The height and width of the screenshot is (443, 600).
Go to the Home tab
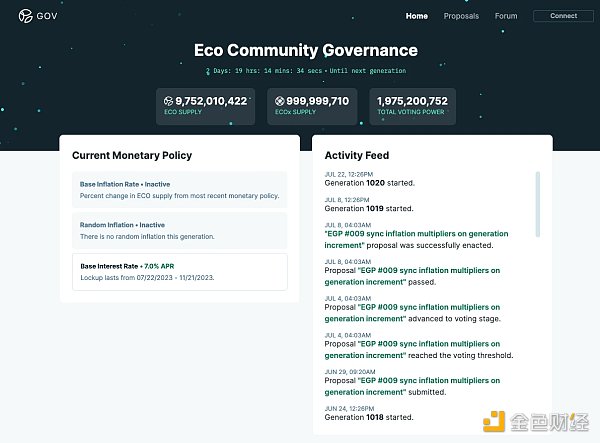[417, 16]
